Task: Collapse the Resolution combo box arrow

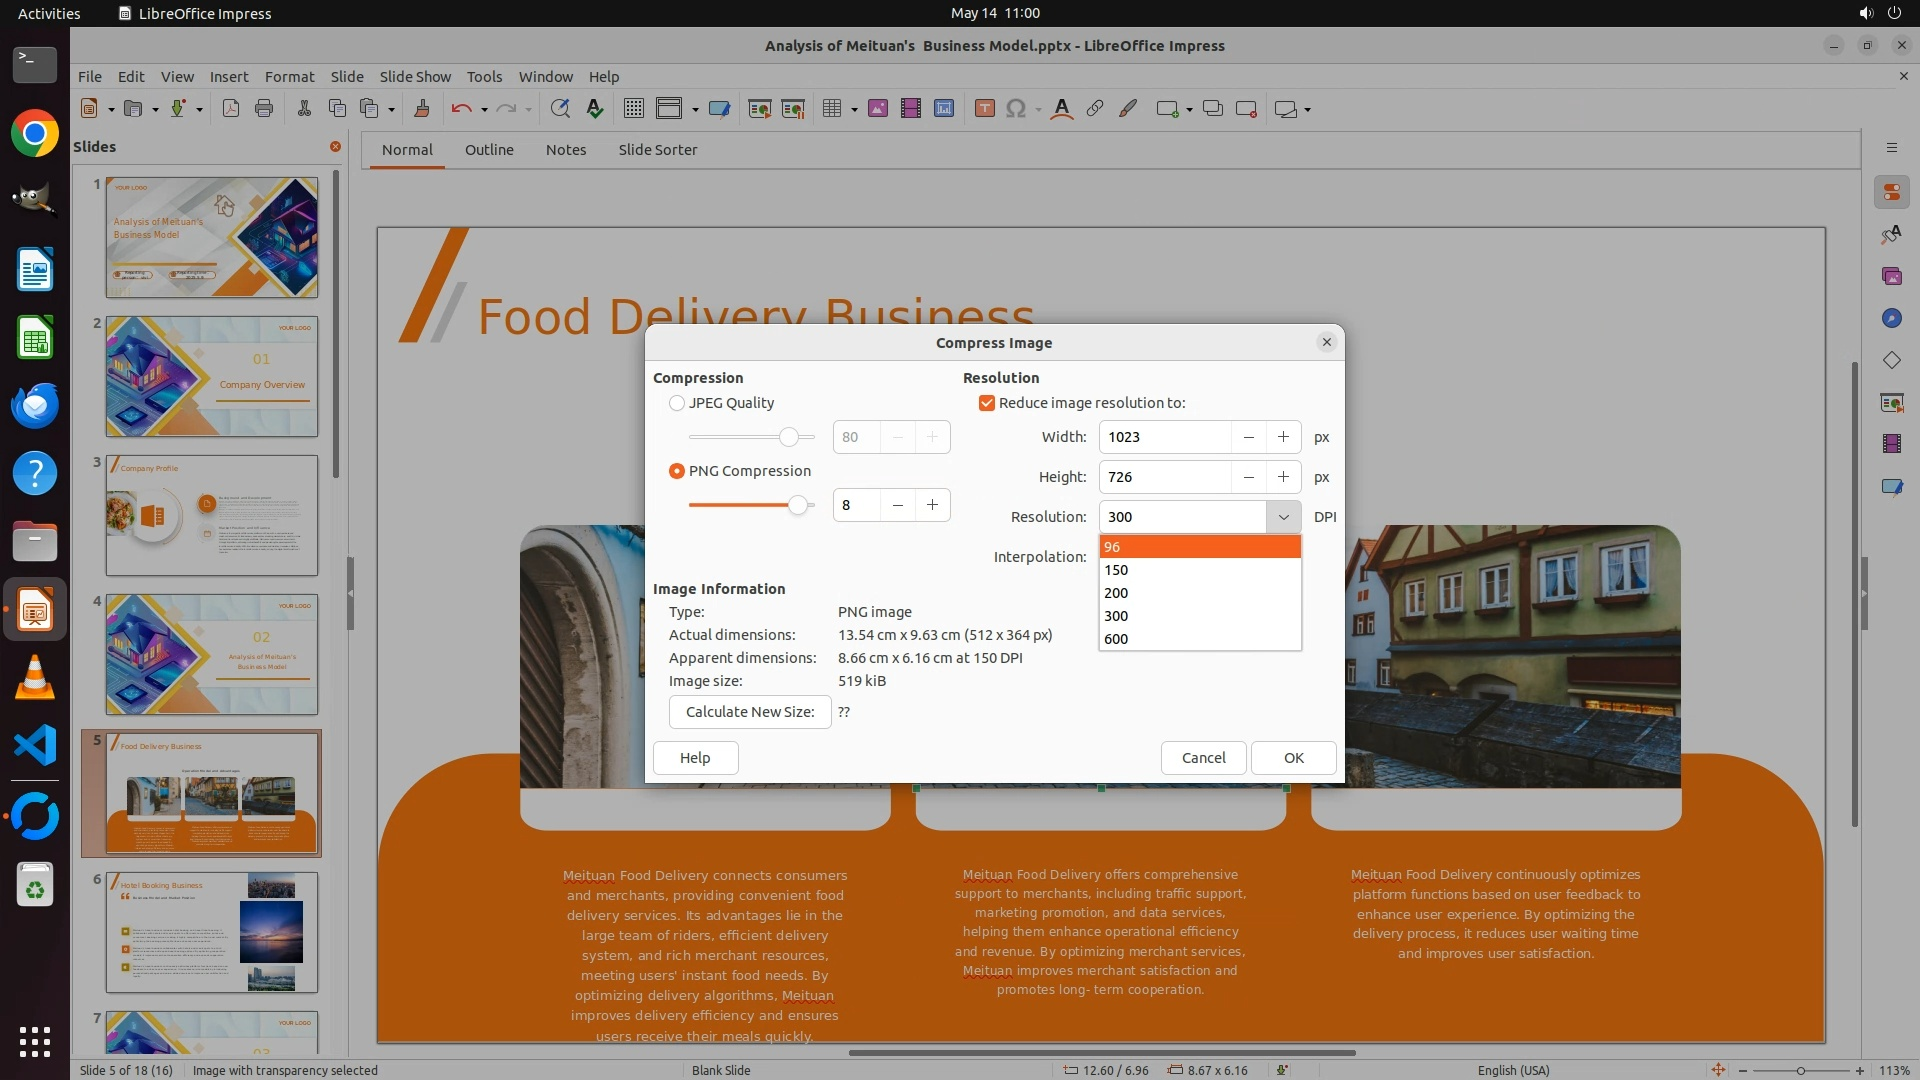Action: (1283, 517)
